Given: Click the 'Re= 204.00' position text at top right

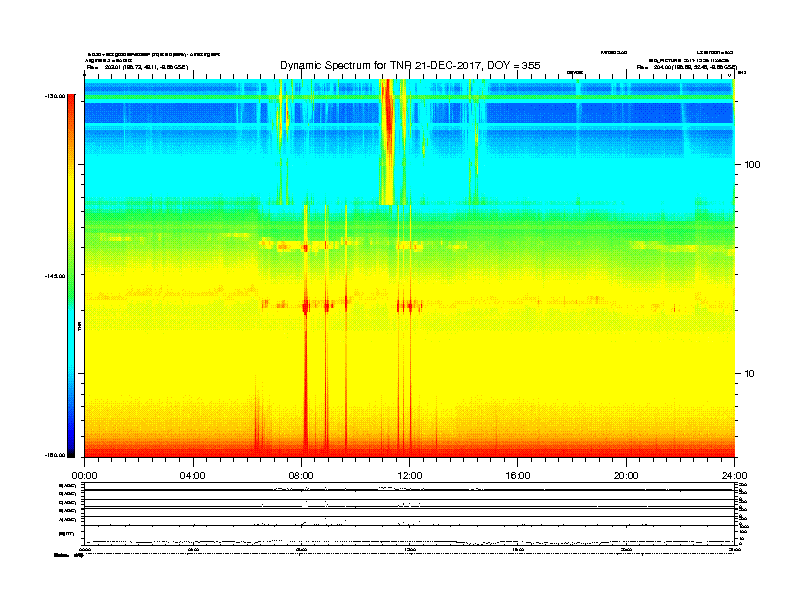Looking at the screenshot, I should (x=686, y=67).
